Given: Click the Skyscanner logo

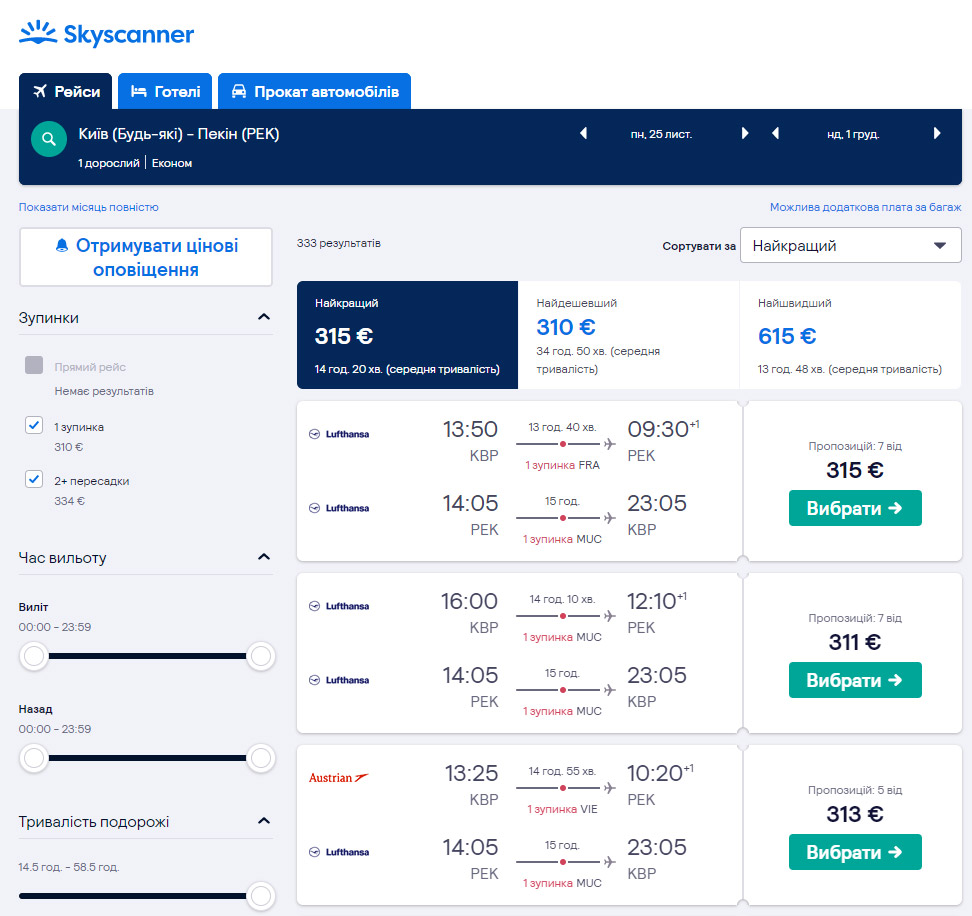Looking at the screenshot, I should tap(106, 33).
